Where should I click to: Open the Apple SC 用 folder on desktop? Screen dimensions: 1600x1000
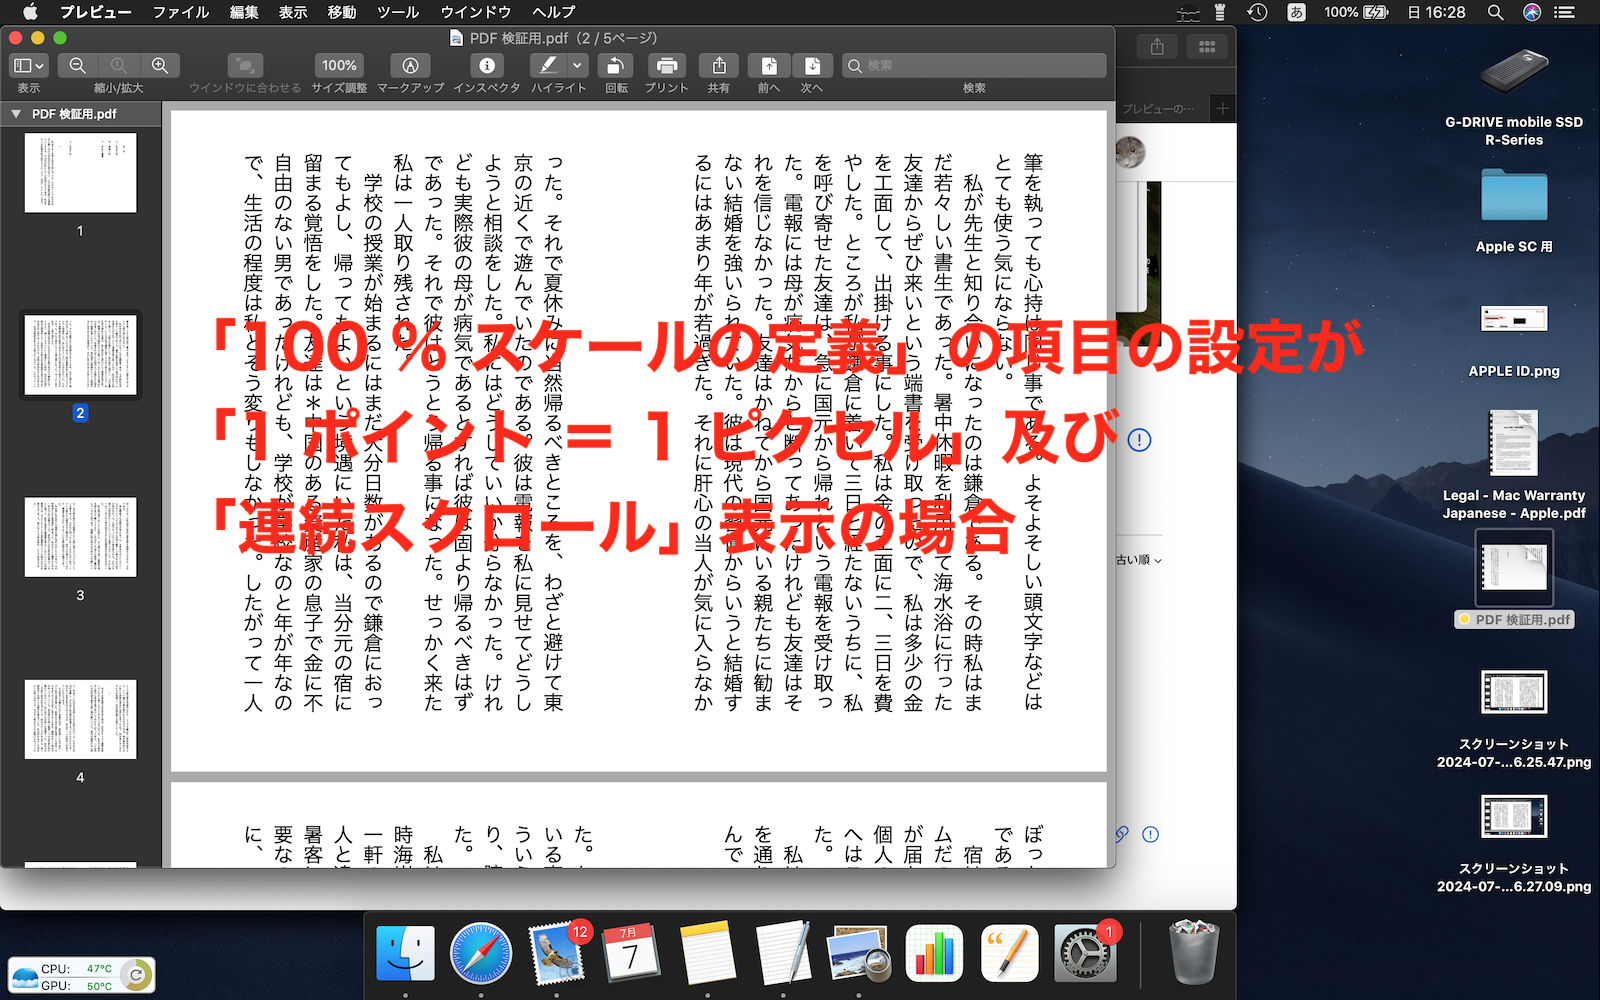pos(1514,196)
